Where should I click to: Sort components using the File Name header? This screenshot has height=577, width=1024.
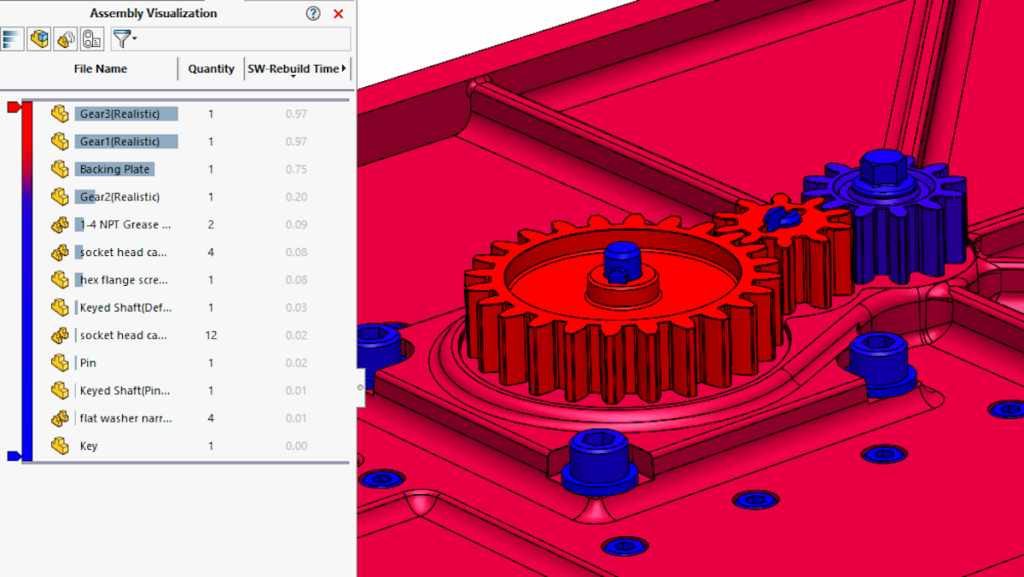[x=100, y=68]
